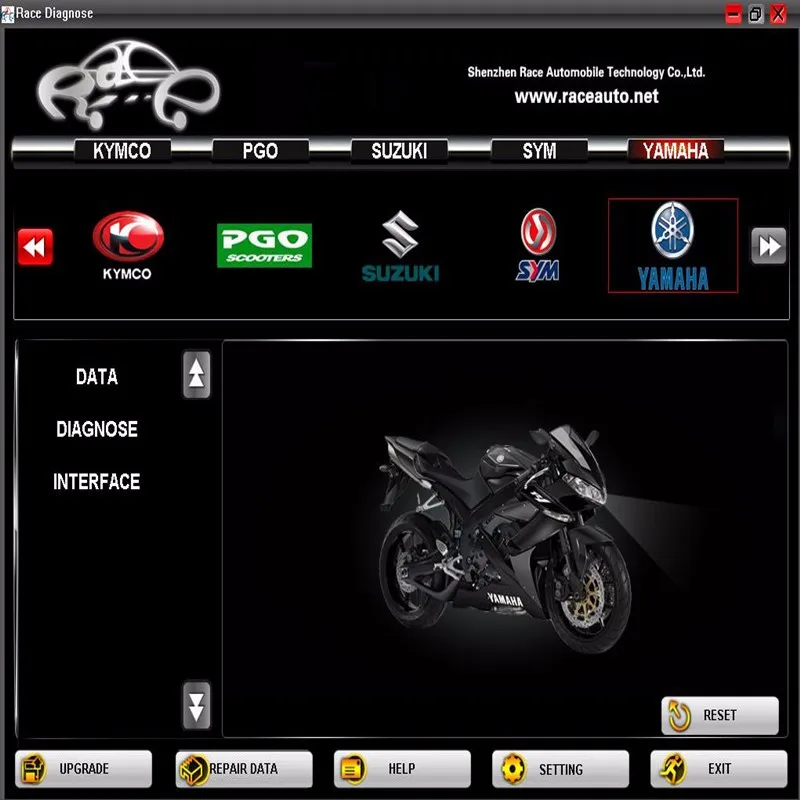Select the SUZUKI brand tab
This screenshot has height=800, width=800.
point(399,151)
